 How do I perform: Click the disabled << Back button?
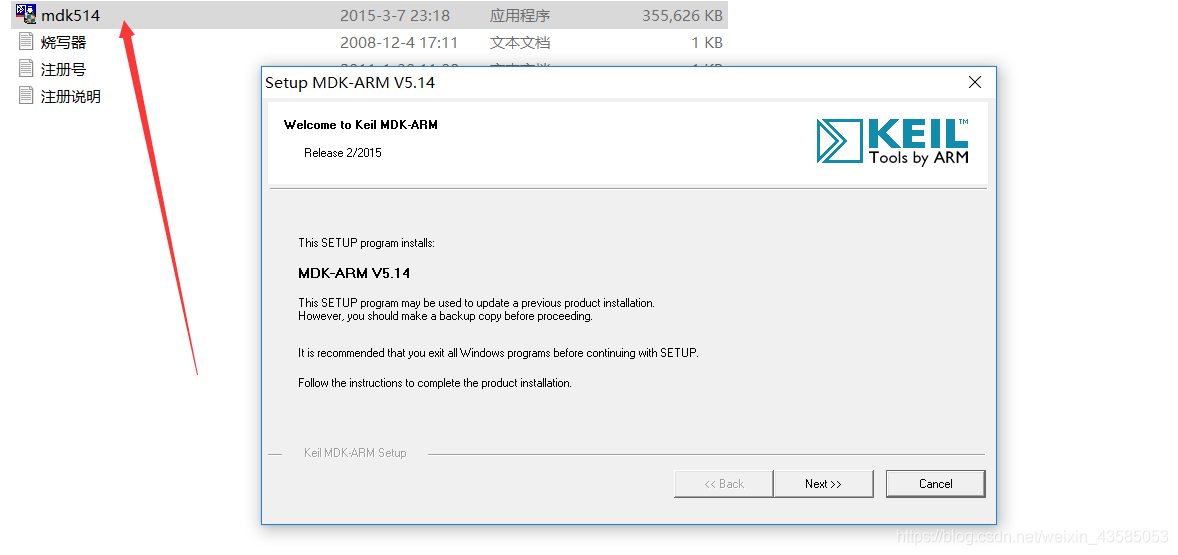723,484
